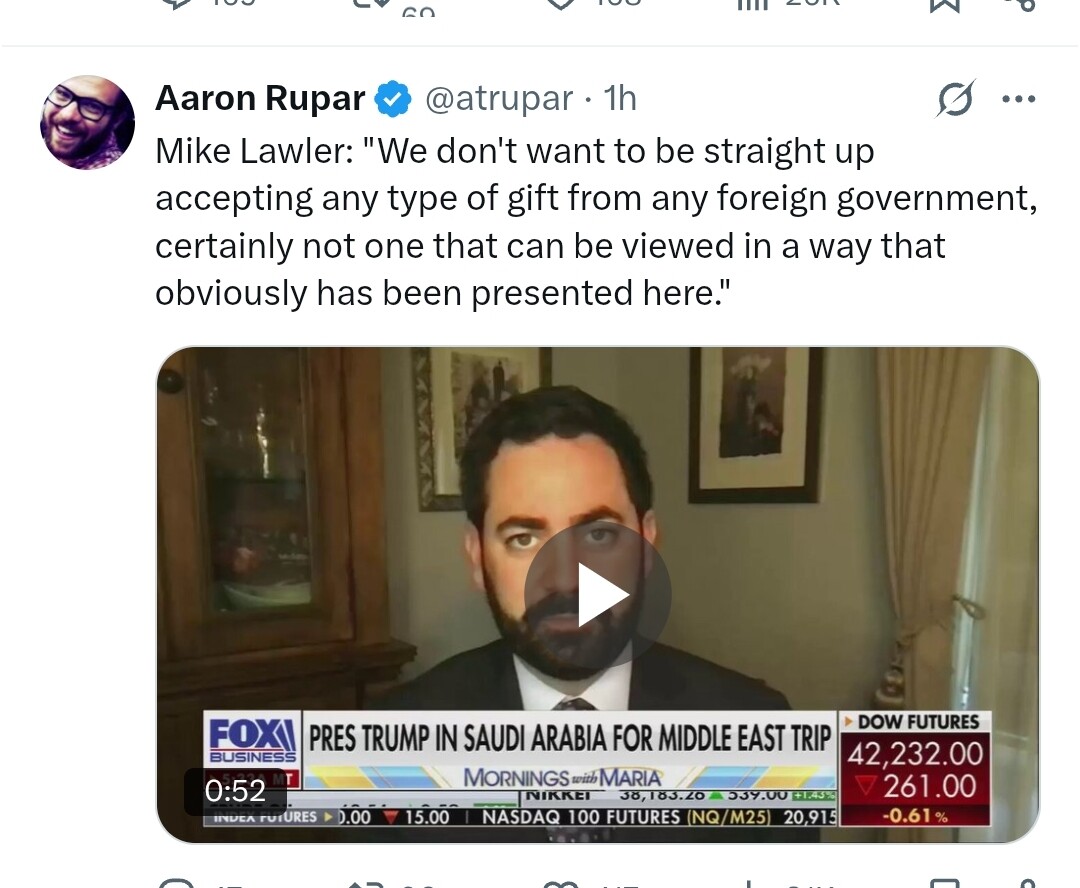Share the previous tweet above
Screen dimensions: 1080x888
[1025, 5]
